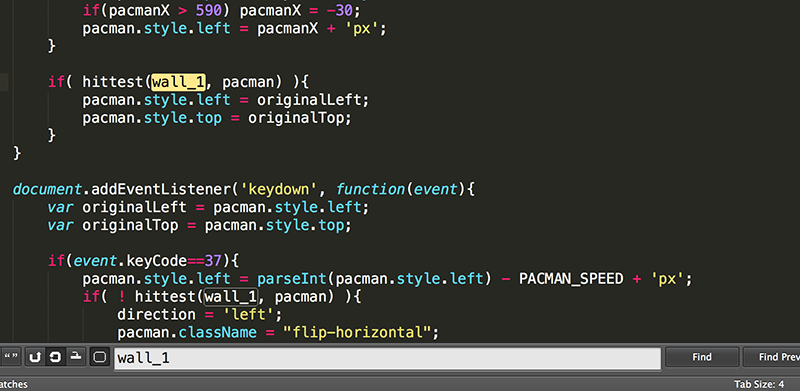800x391 pixels.
Task: Place cursor on 'keydown' string
Action: pyautogui.click(x=275, y=189)
